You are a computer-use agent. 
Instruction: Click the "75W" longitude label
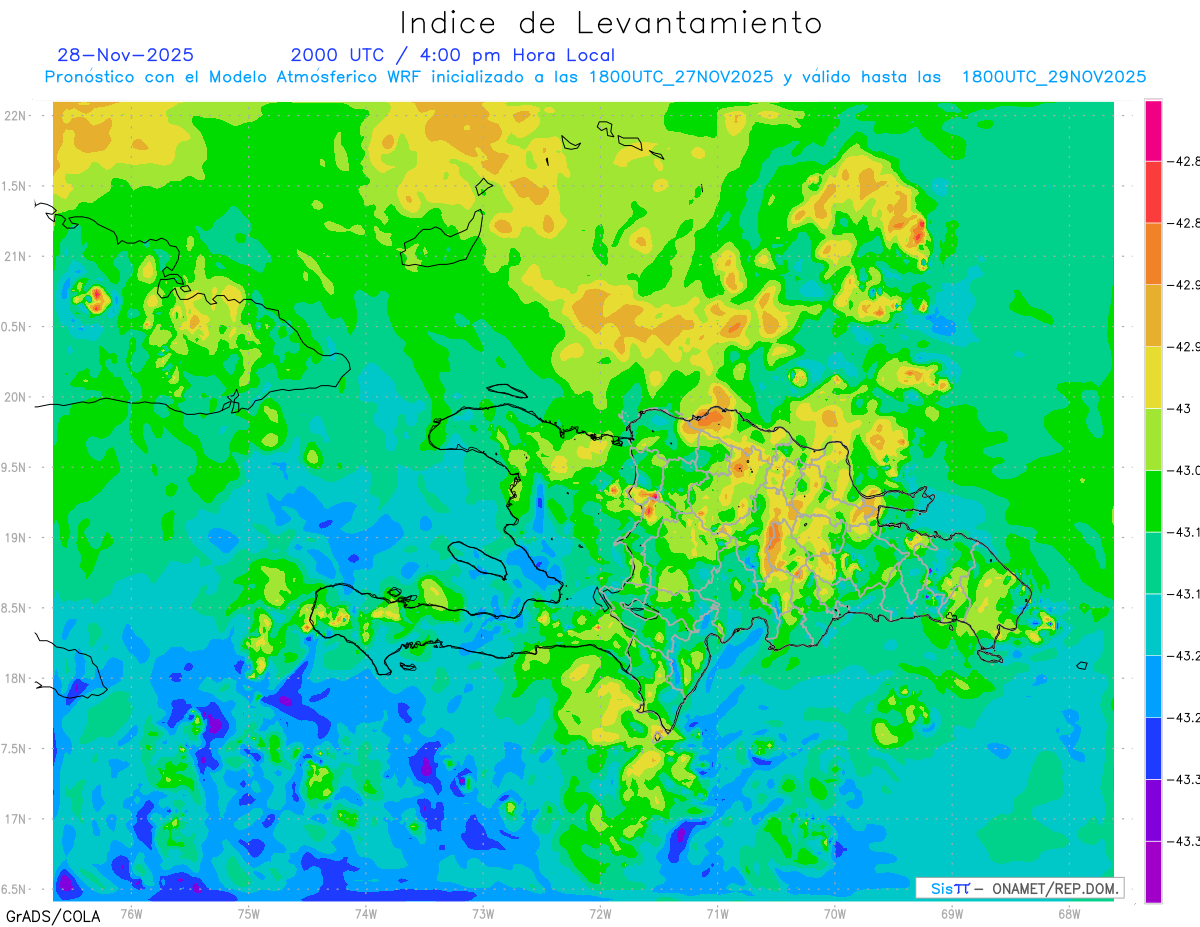(249, 913)
